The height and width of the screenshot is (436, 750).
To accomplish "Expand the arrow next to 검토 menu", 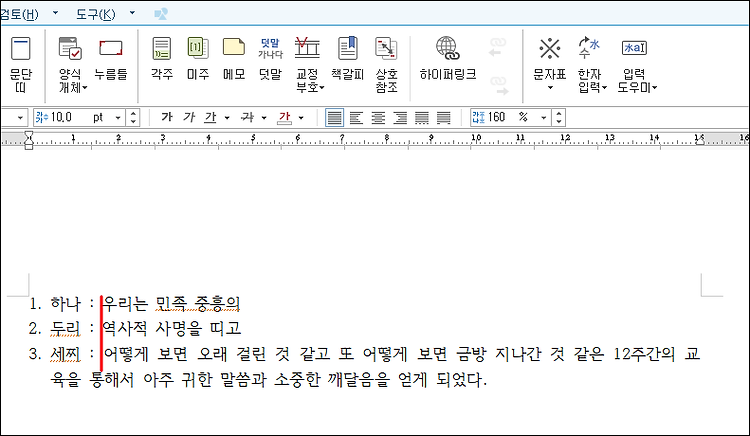I will click(x=55, y=13).
